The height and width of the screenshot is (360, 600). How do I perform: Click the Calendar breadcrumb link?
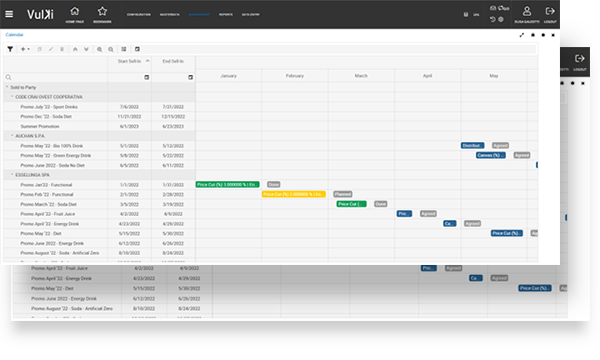point(14,35)
